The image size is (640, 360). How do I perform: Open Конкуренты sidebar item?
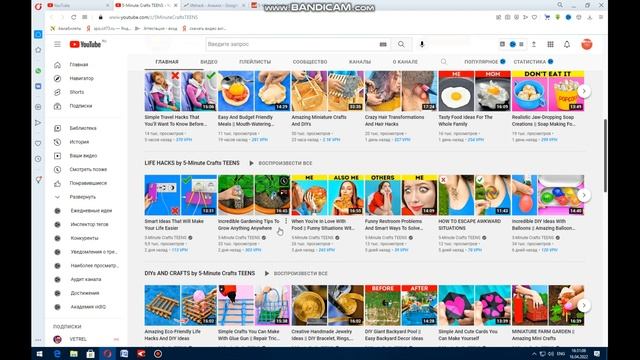(x=84, y=238)
